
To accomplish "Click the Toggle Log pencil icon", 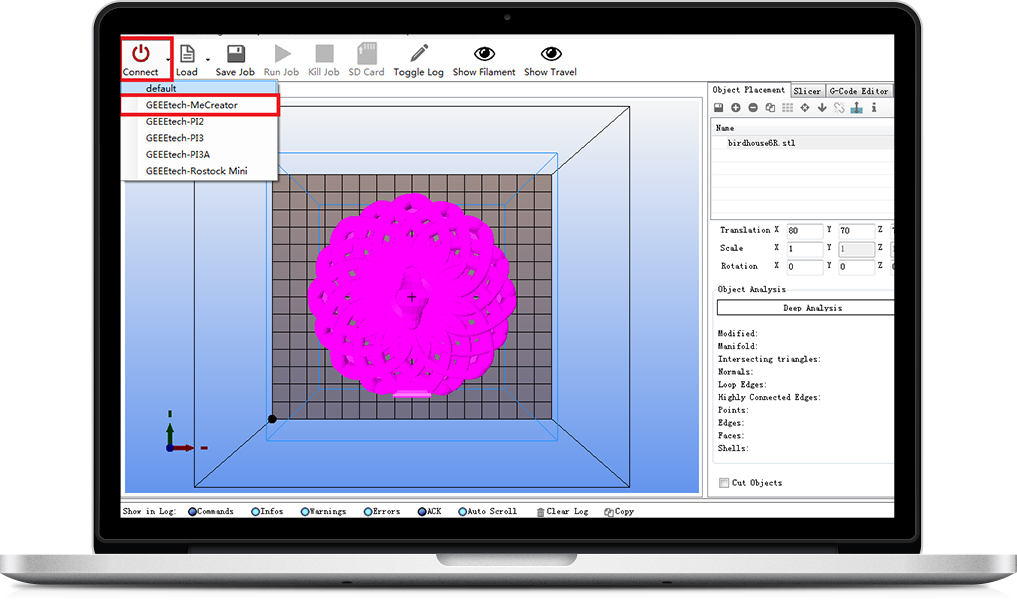I will pyautogui.click(x=419, y=53).
